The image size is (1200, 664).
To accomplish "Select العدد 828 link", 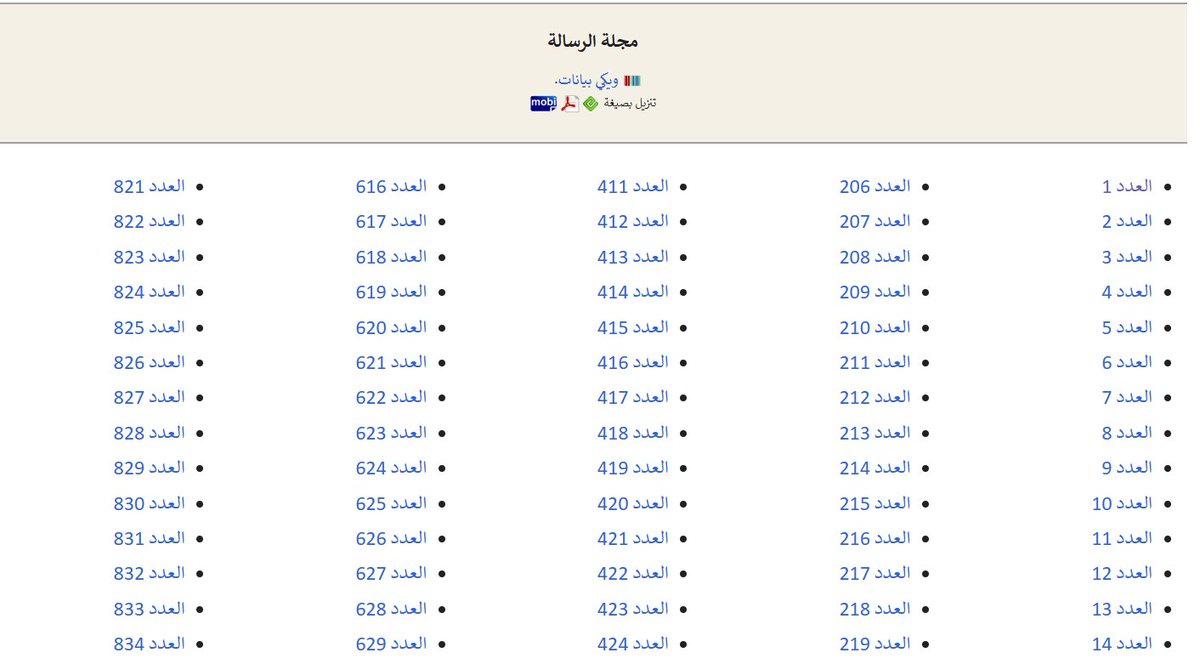I will click(x=149, y=433).
